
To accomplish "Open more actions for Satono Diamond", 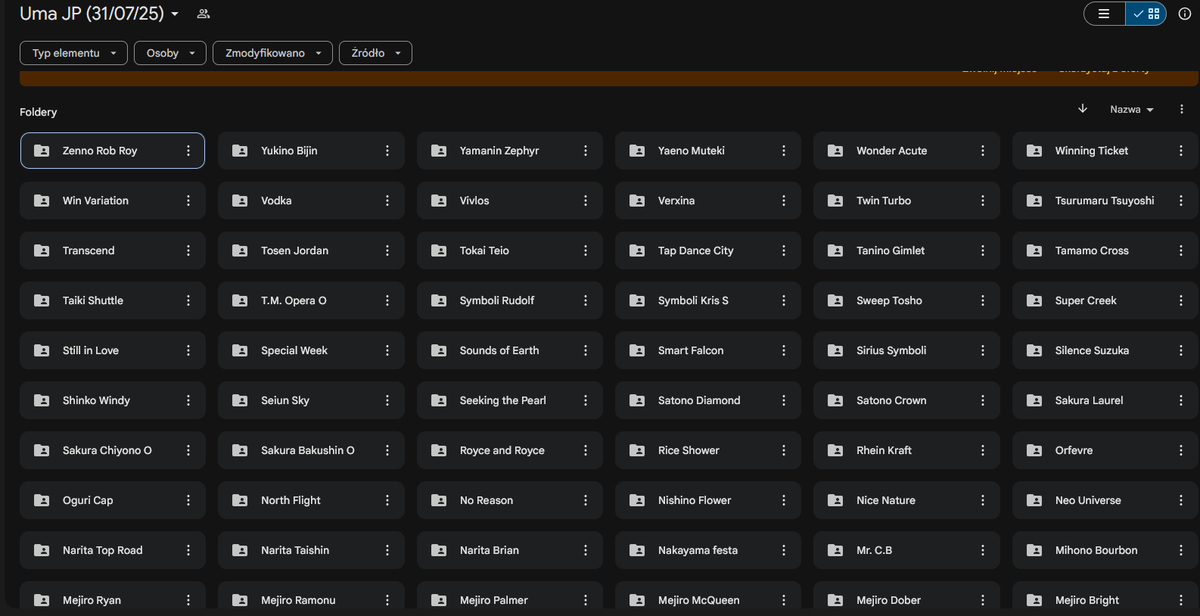I will click(x=784, y=401).
